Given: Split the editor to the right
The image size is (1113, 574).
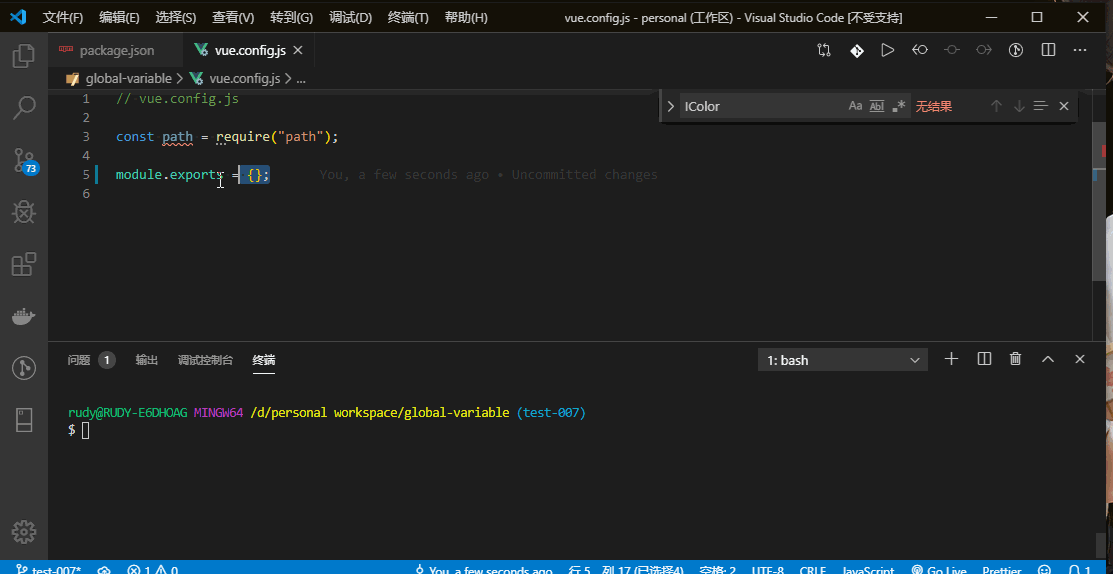Looking at the screenshot, I should point(1048,50).
